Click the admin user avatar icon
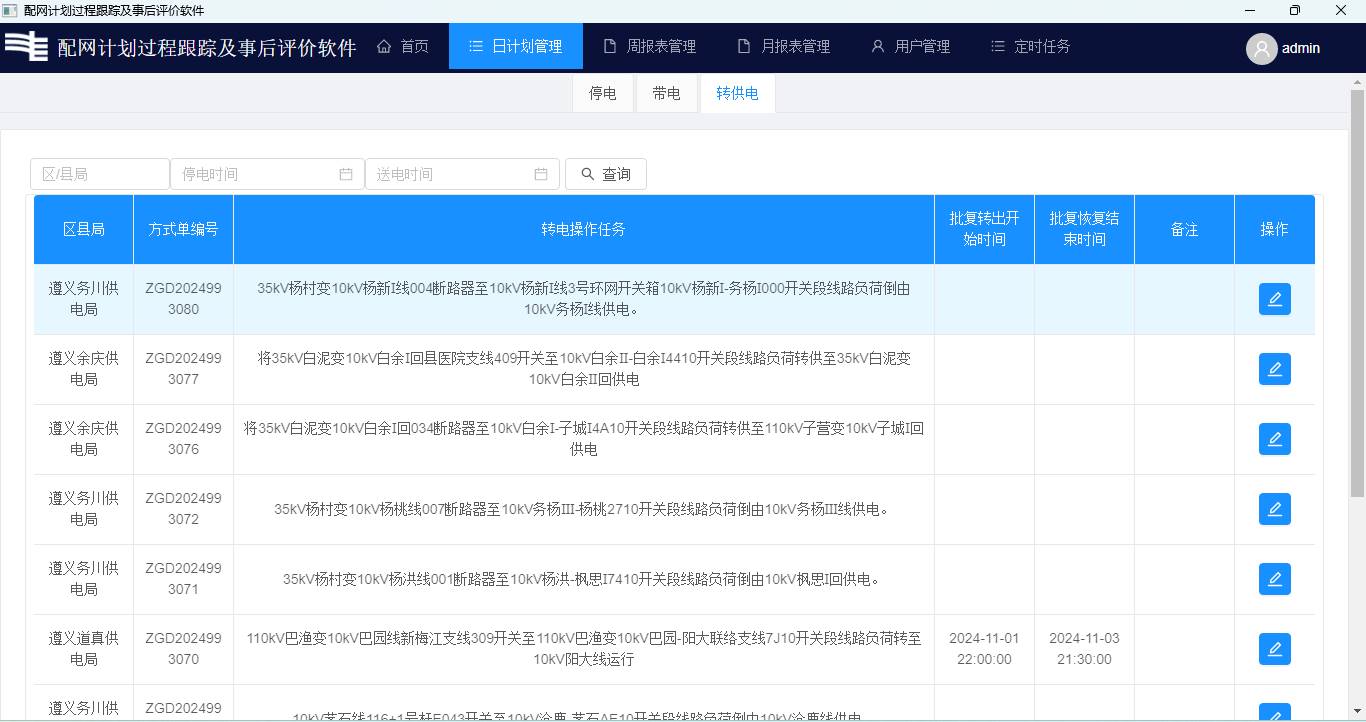 (1261, 48)
